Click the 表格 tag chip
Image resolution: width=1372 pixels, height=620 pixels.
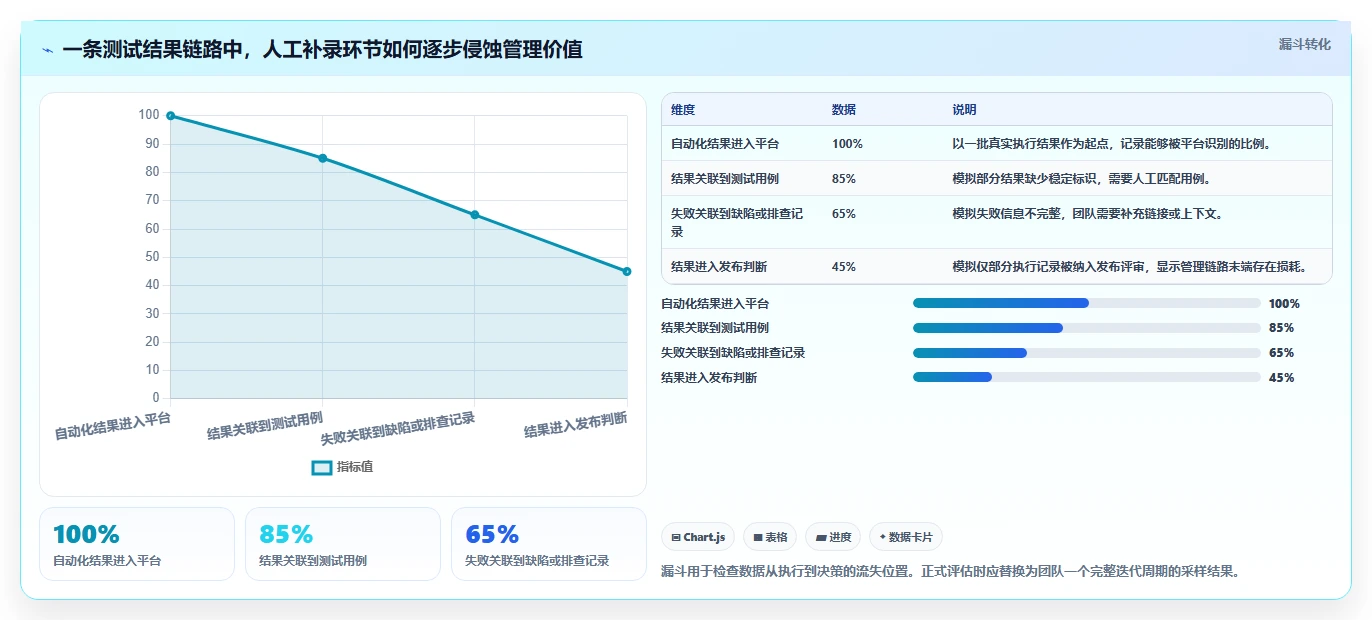770,537
